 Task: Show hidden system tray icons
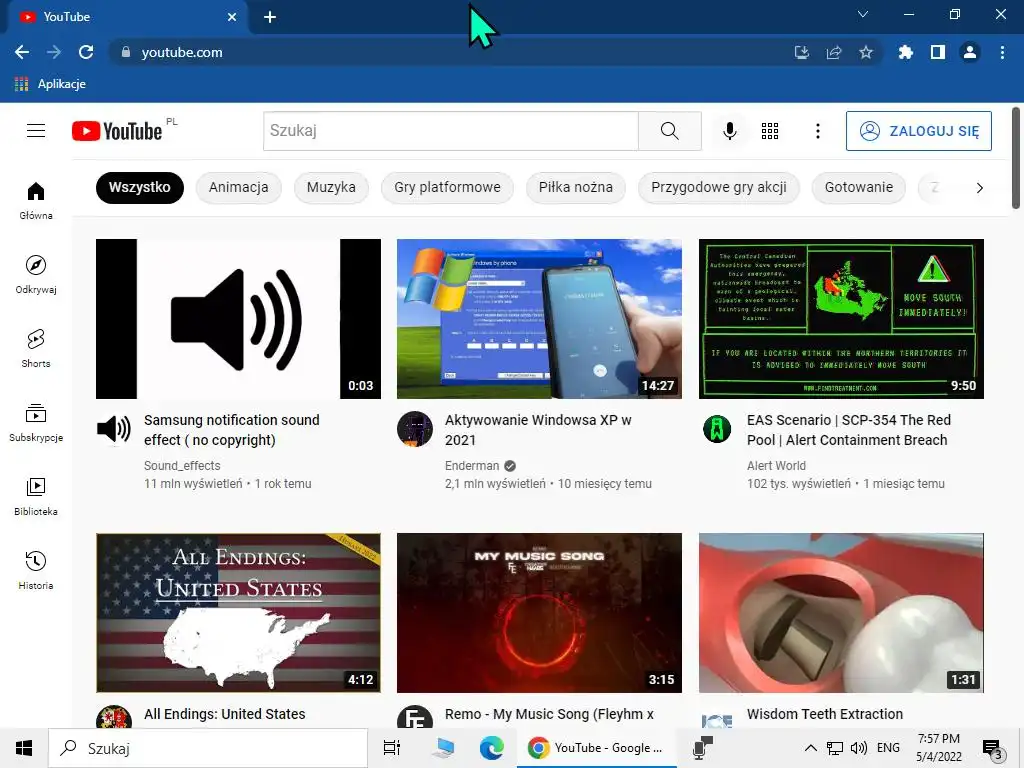810,748
